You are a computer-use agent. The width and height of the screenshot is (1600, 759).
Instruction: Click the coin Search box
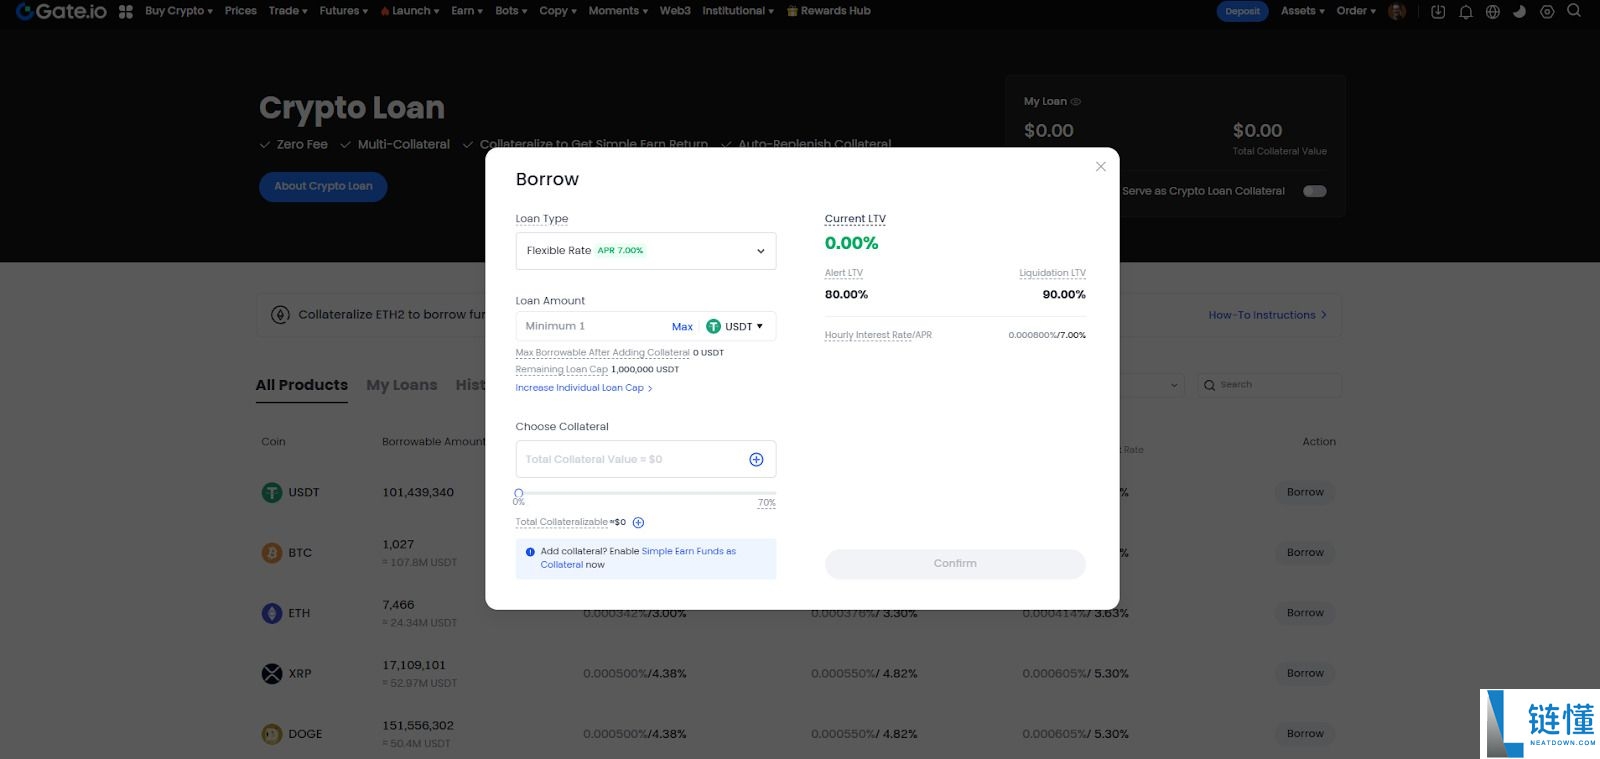[1270, 385]
